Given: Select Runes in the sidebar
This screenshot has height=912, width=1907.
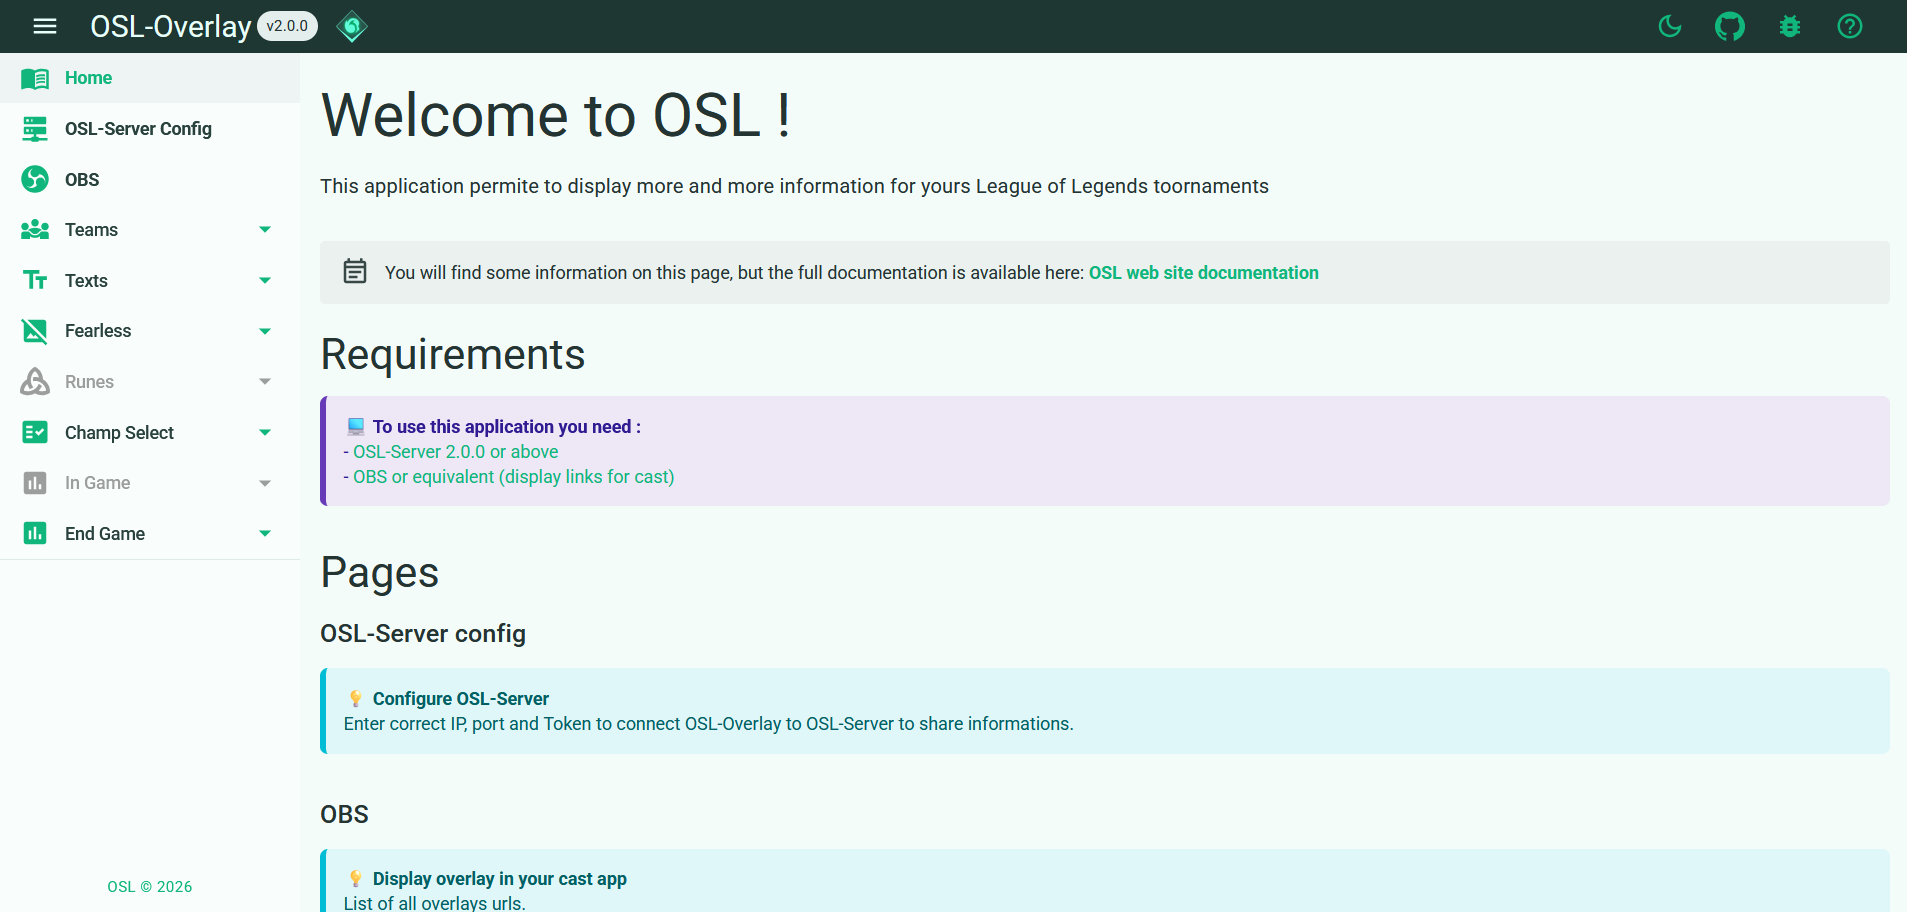Looking at the screenshot, I should pyautogui.click(x=150, y=382).
